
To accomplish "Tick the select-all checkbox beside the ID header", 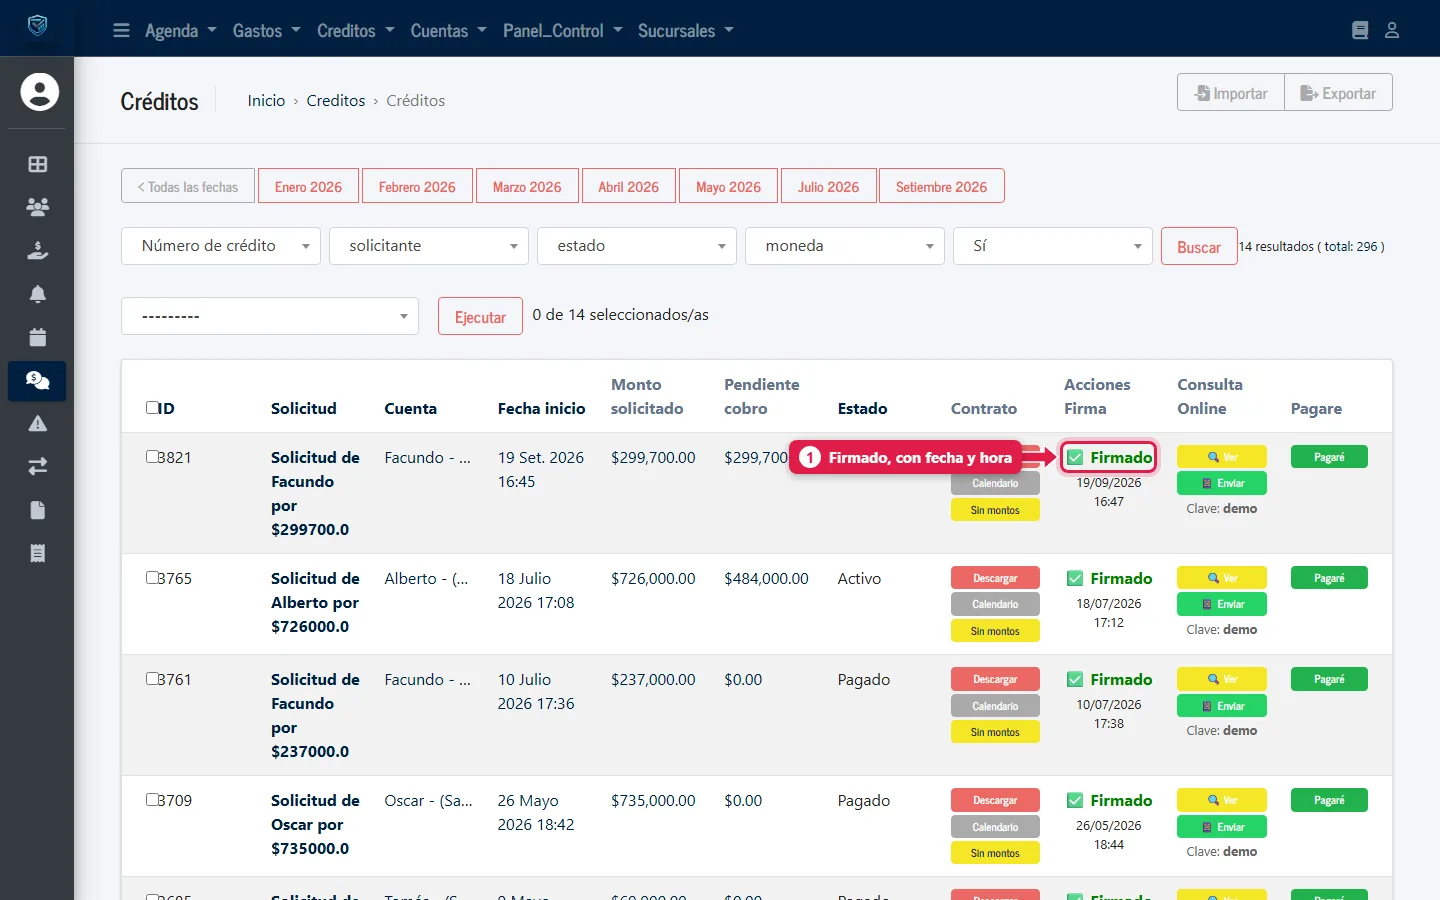I will (152, 408).
